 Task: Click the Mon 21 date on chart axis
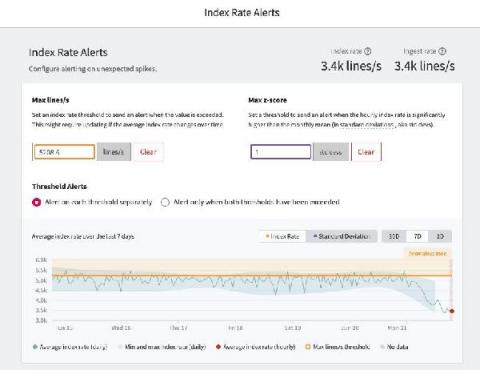[x=397, y=328]
